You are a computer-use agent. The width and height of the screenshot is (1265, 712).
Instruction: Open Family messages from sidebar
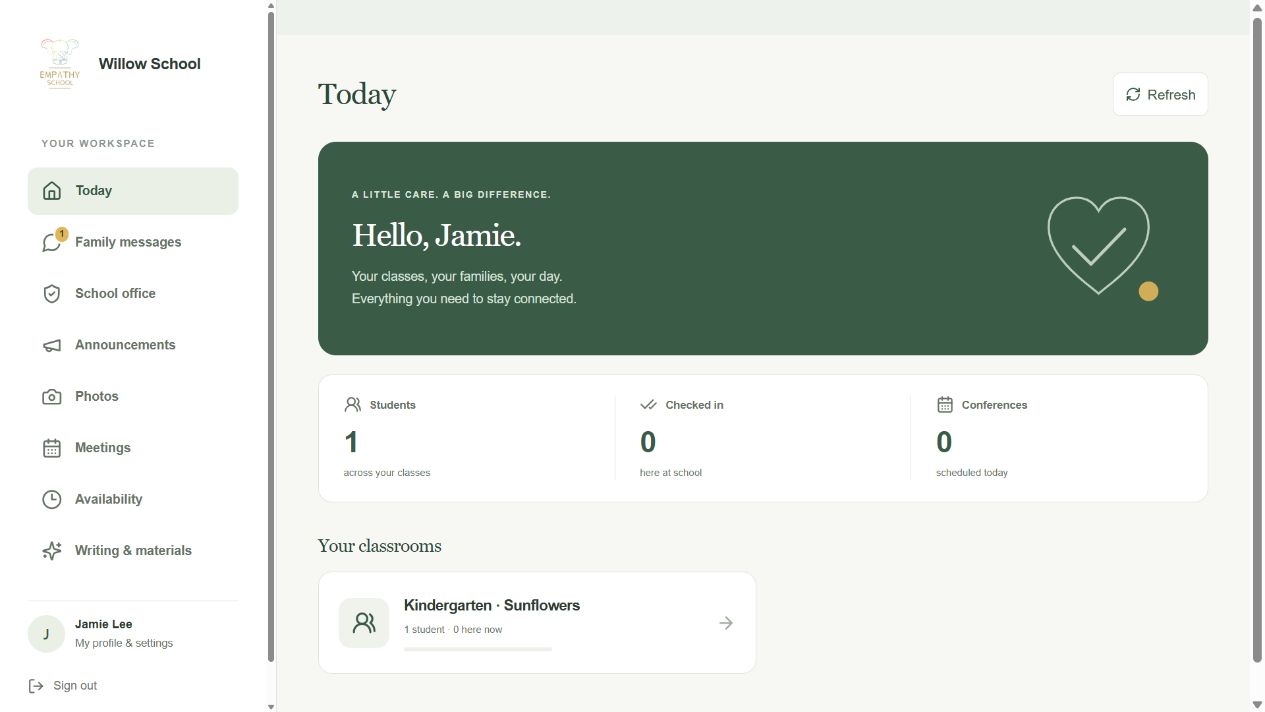133,242
